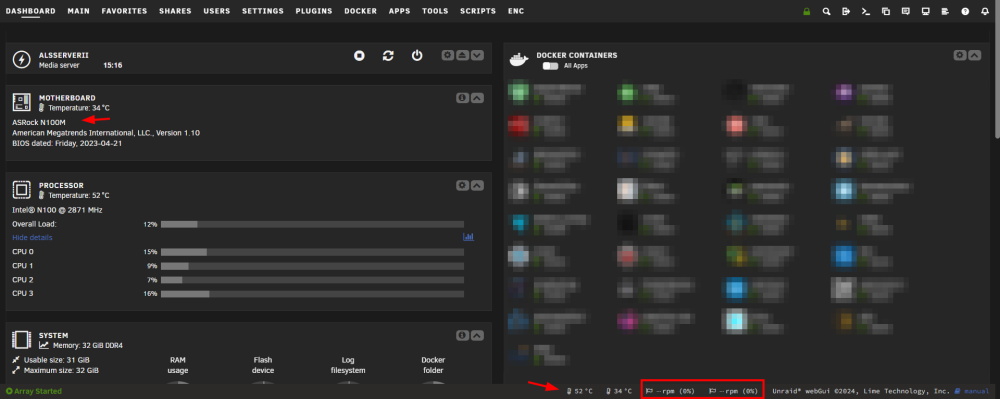Image resolution: width=1000 pixels, height=399 pixels.
Task: Click the 52 °C footer temperature
Action: pyautogui.click(x=580, y=391)
